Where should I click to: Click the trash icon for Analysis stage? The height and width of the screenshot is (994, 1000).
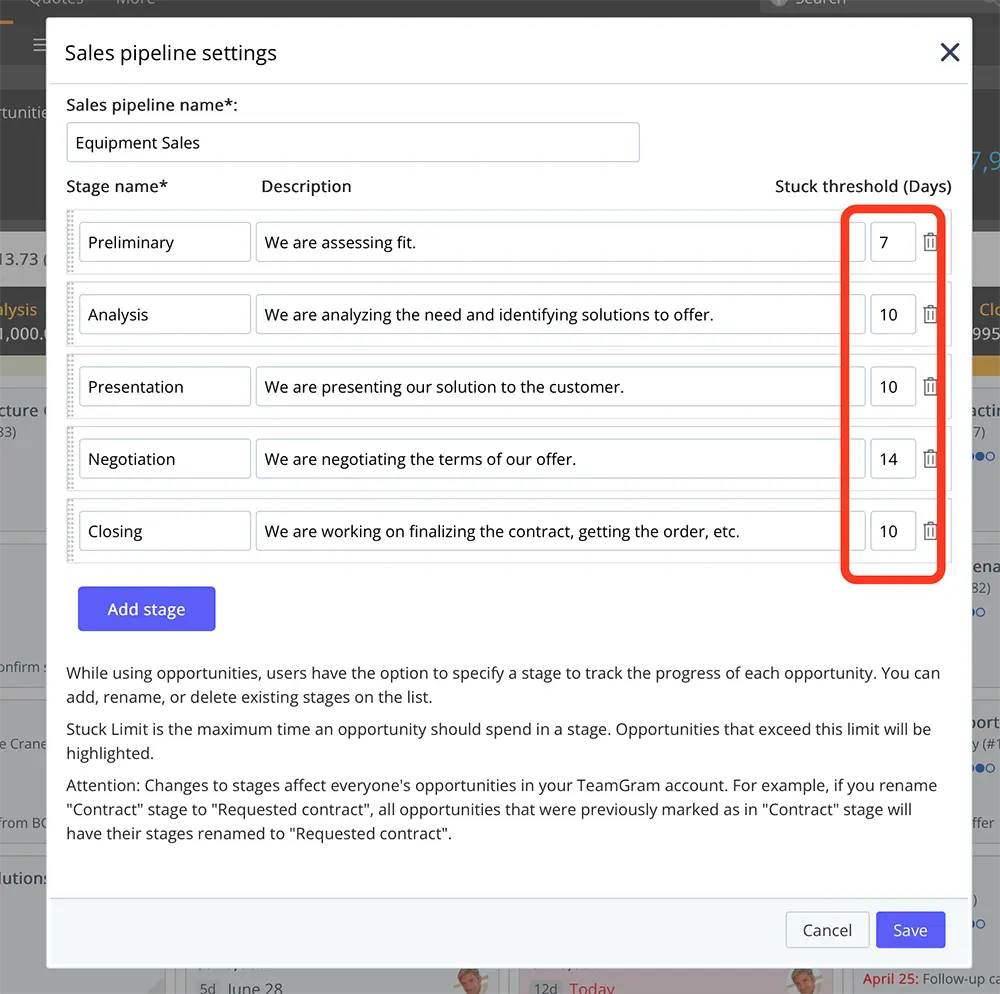(x=930, y=314)
